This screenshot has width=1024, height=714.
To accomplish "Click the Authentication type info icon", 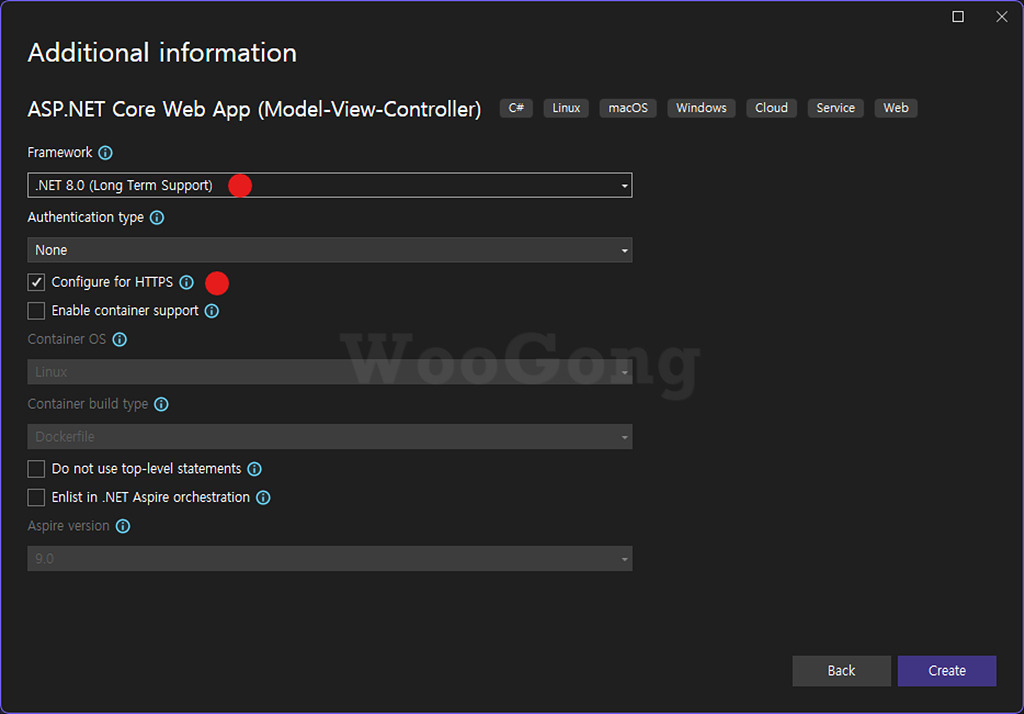I will 157,218.
